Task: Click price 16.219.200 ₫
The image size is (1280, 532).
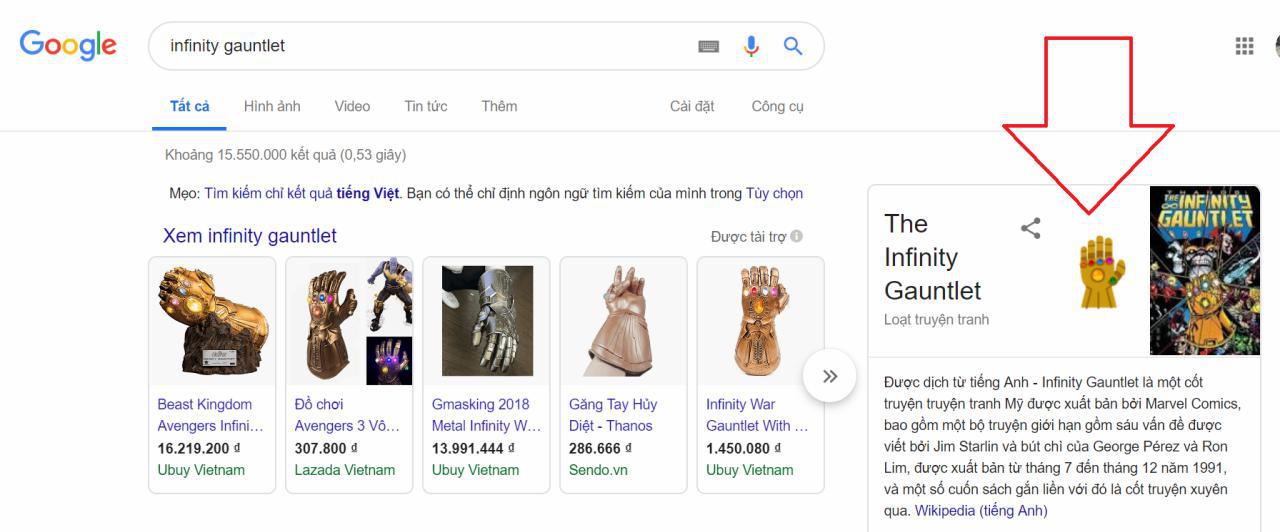Action: click(x=199, y=448)
